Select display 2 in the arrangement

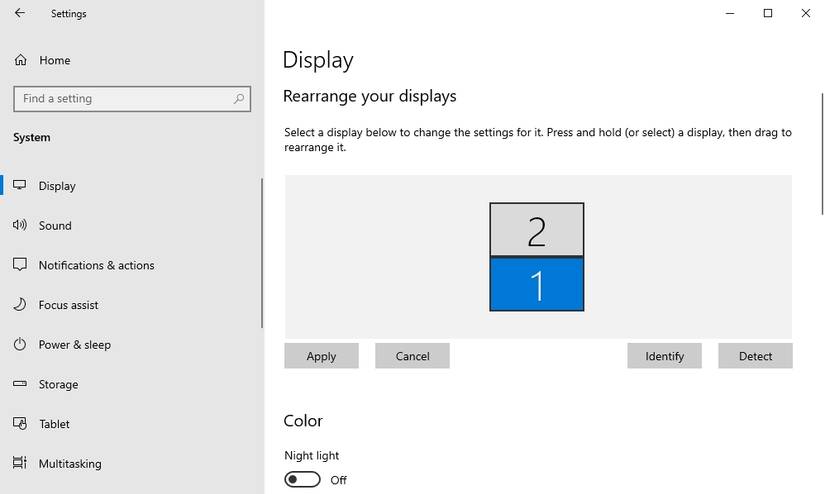tap(536, 230)
